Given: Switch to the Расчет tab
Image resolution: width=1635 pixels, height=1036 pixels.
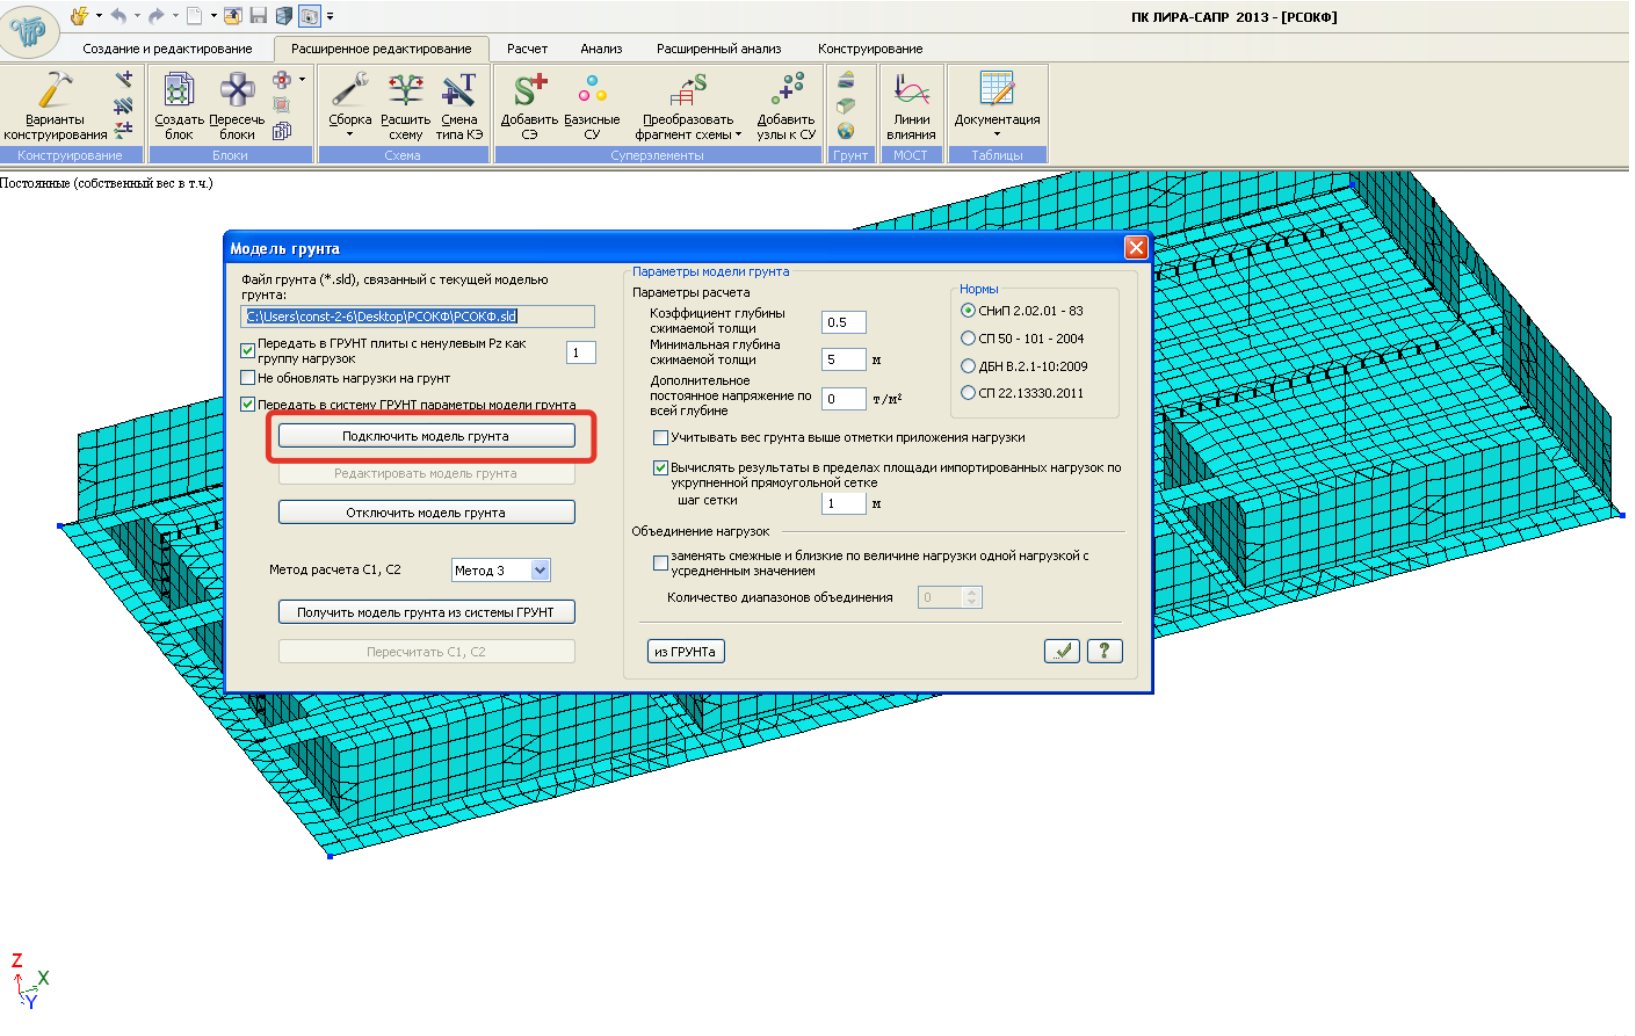Looking at the screenshot, I should [527, 48].
